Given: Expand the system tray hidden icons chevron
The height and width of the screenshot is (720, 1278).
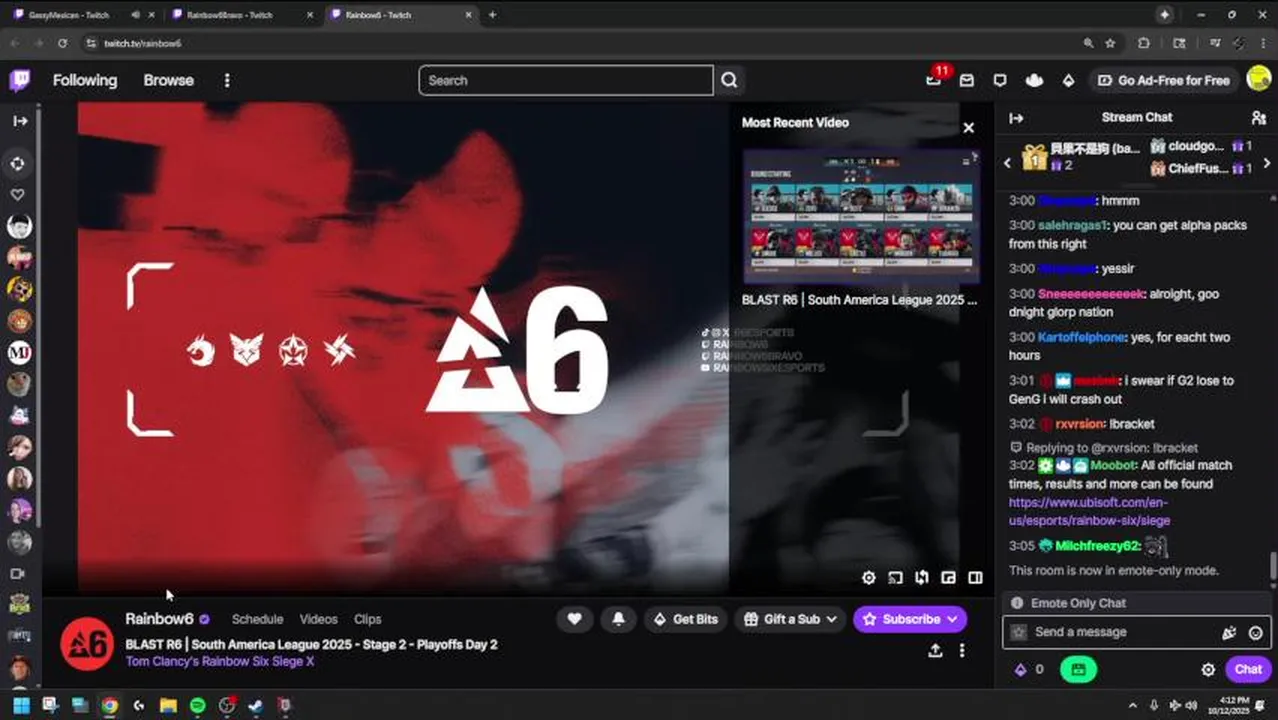Looking at the screenshot, I should 1133,705.
